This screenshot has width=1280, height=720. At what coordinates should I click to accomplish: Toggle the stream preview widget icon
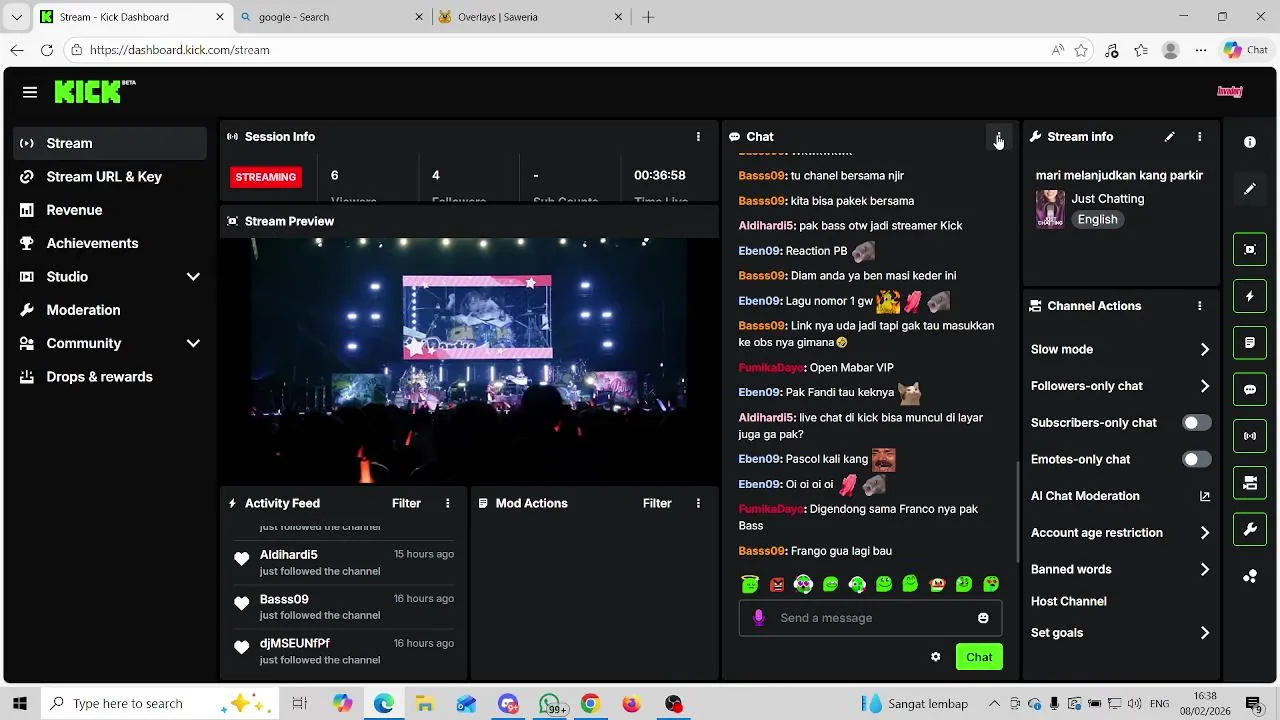coord(1250,249)
